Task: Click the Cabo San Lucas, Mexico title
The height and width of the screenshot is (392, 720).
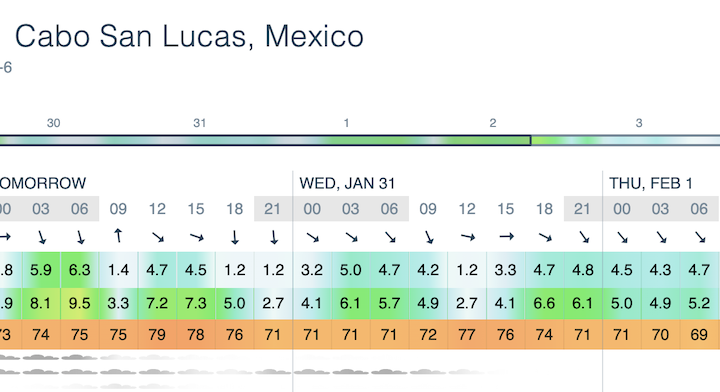Action: (x=189, y=36)
